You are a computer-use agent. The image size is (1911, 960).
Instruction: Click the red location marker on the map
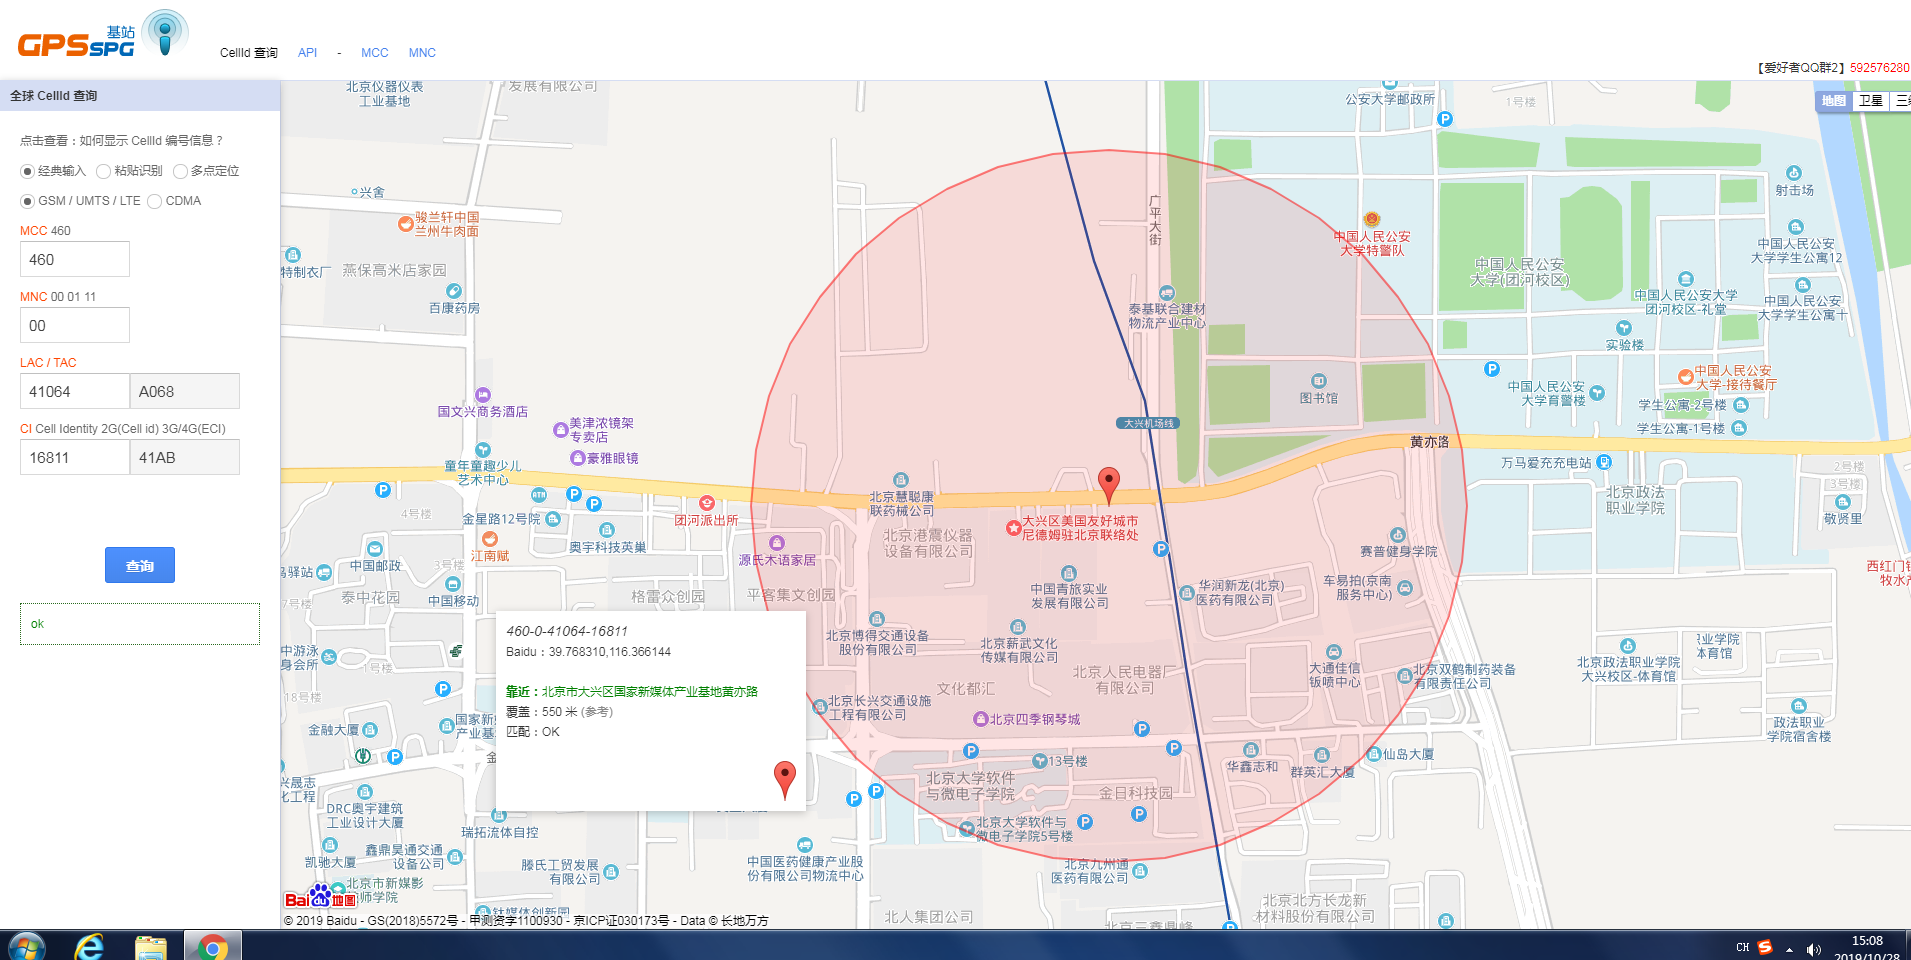[x=1108, y=485]
